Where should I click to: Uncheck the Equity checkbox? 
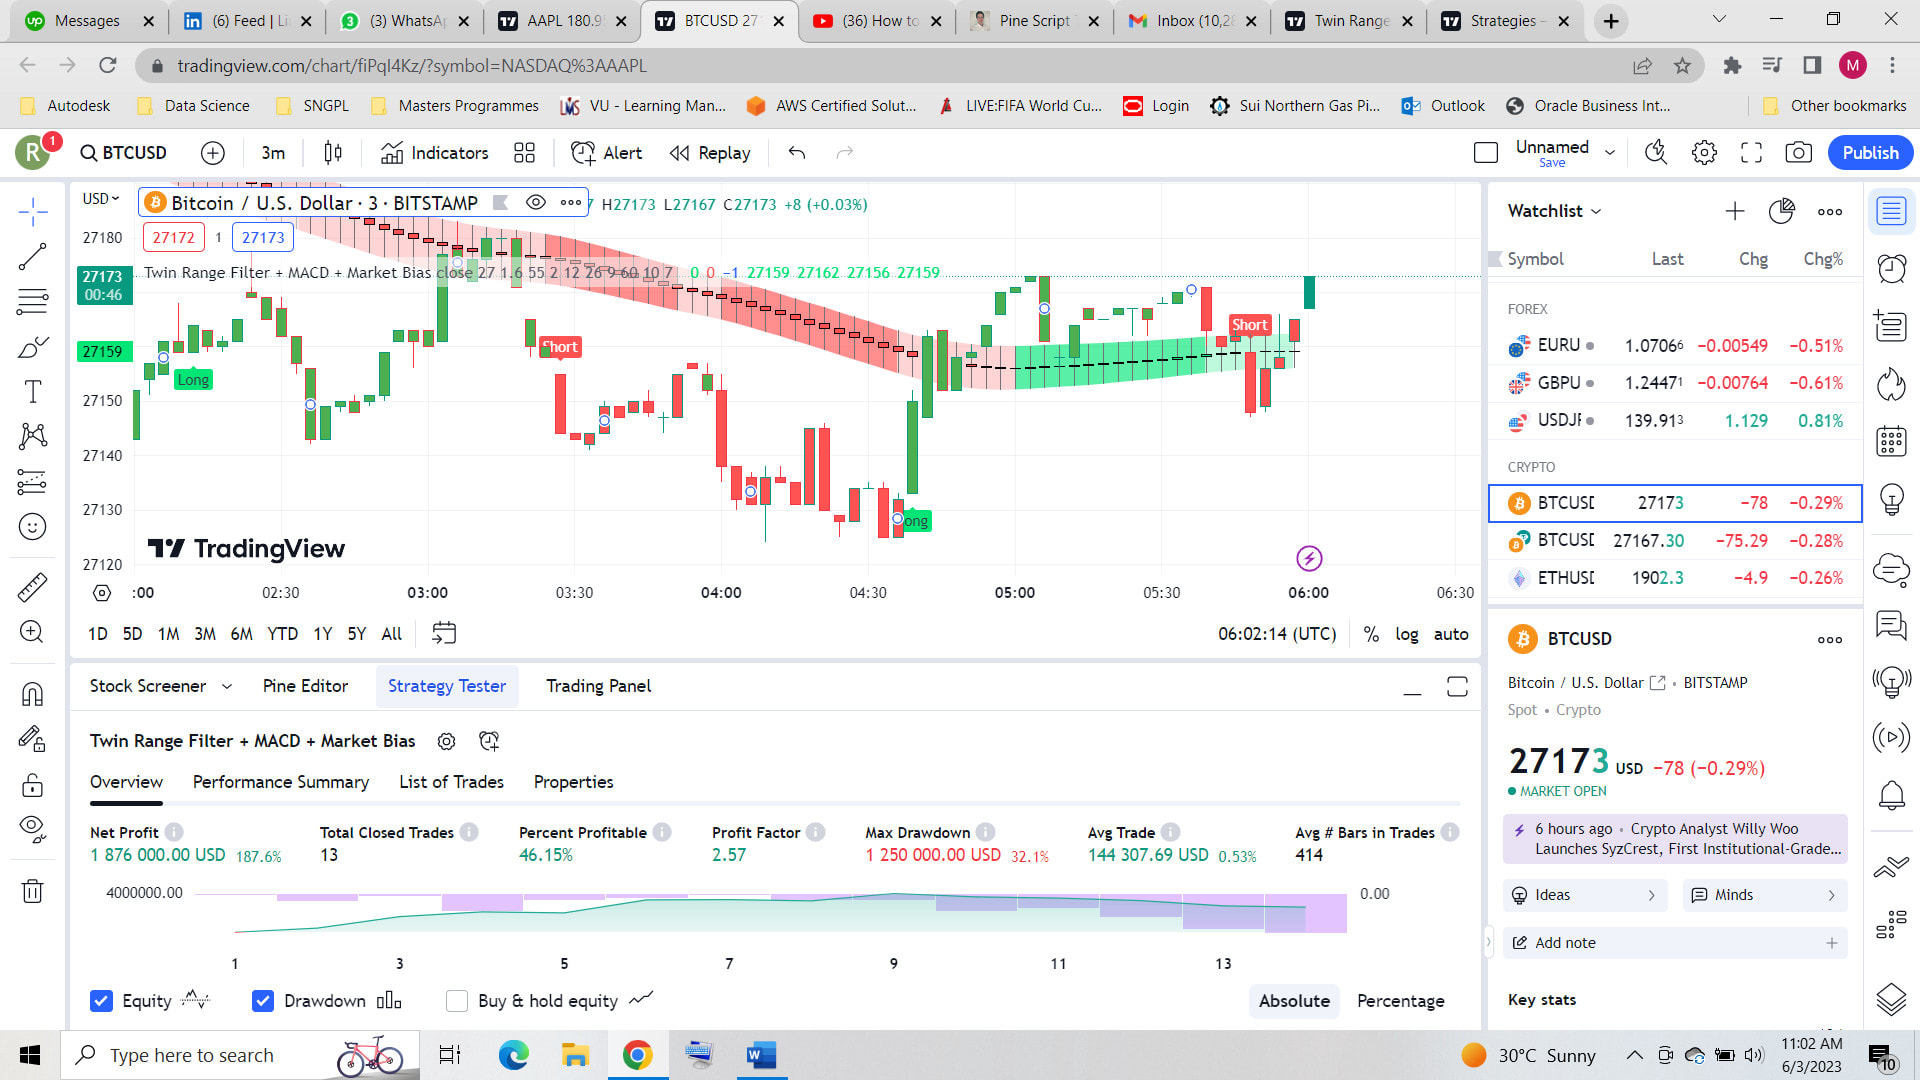[x=101, y=1000]
